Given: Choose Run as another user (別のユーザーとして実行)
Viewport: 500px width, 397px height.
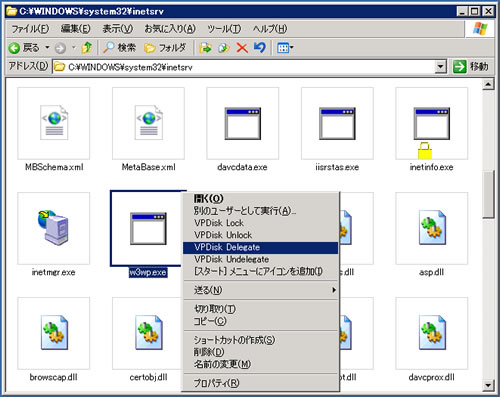Looking at the screenshot, I should pos(260,211).
